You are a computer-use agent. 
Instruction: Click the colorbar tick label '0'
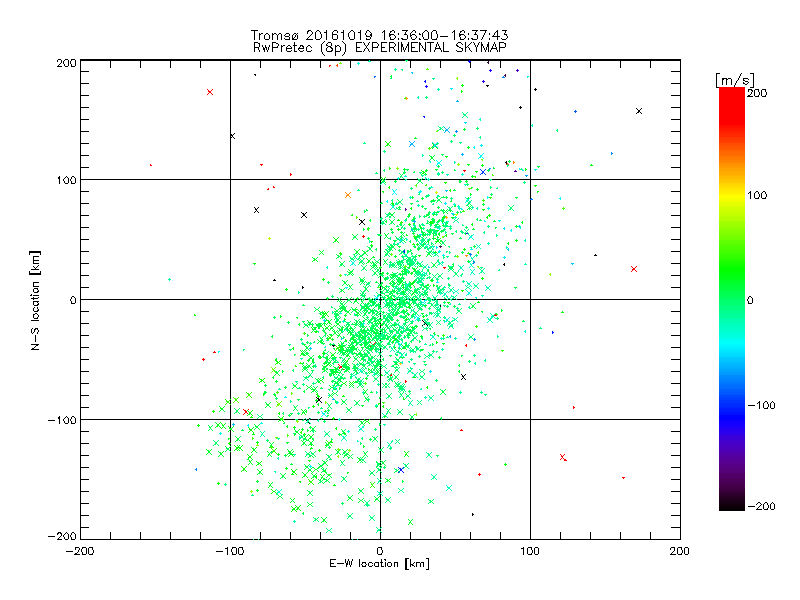[x=750, y=301]
